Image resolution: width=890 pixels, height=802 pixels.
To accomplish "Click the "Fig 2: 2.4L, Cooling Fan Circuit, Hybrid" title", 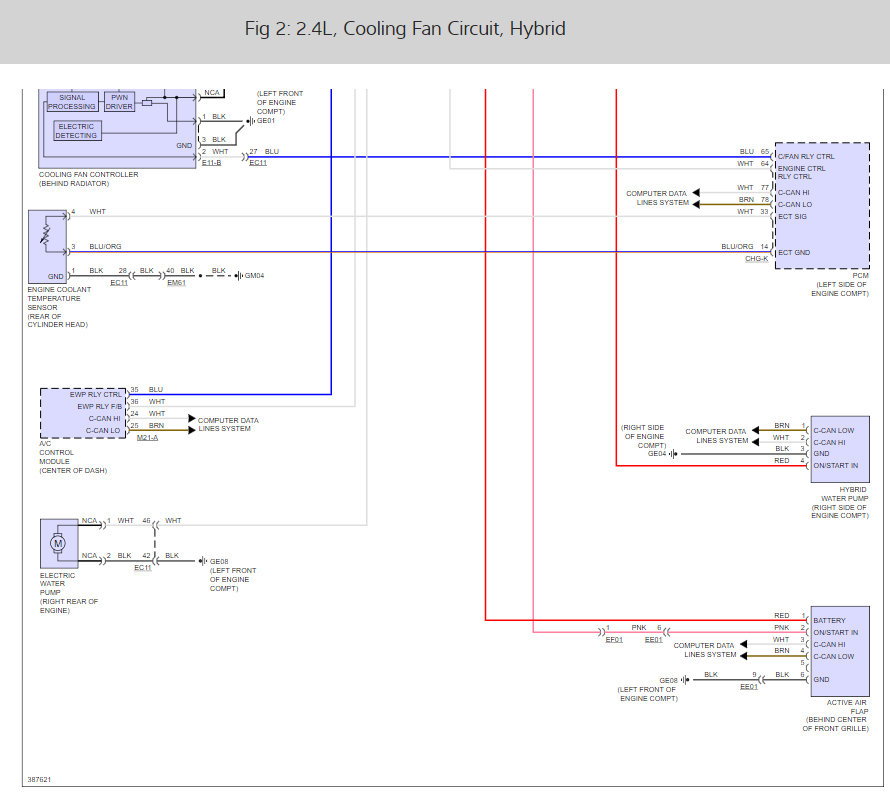I will 405,28.
